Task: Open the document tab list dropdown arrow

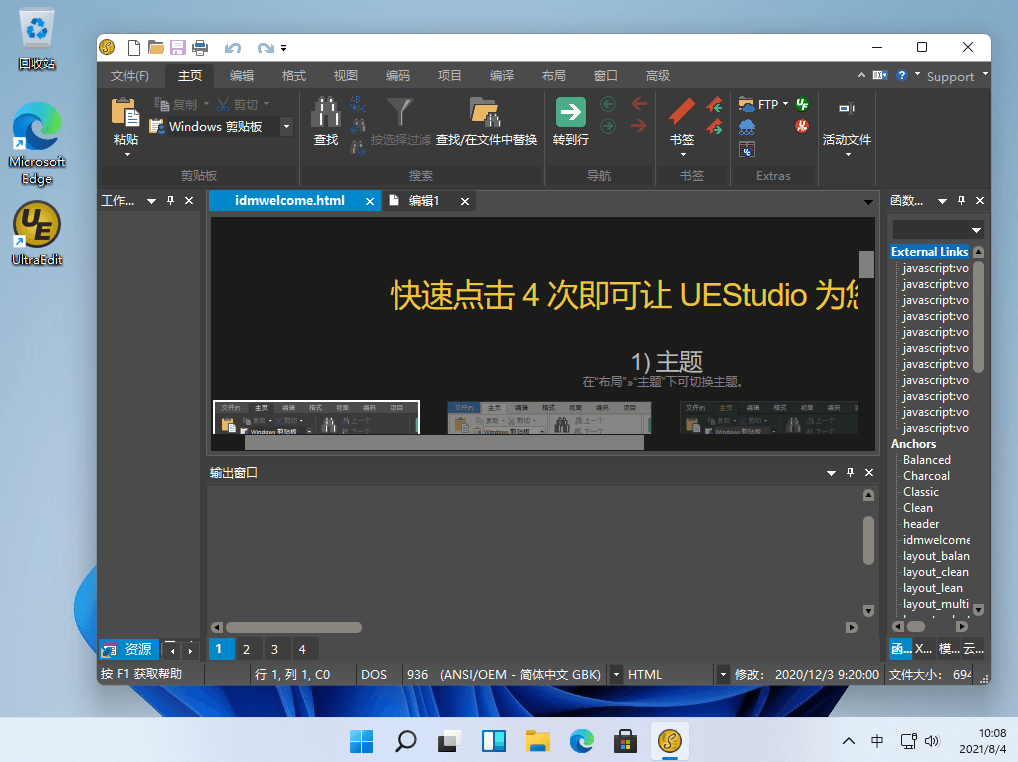Action: click(868, 202)
